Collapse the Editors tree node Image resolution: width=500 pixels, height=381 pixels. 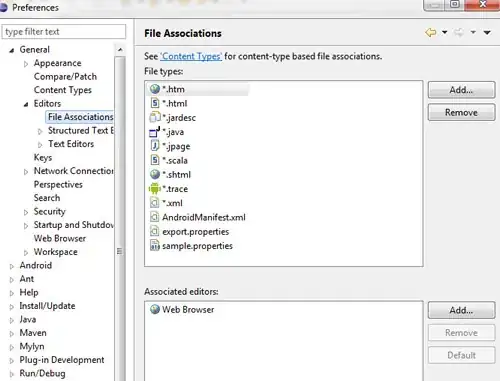point(26,104)
